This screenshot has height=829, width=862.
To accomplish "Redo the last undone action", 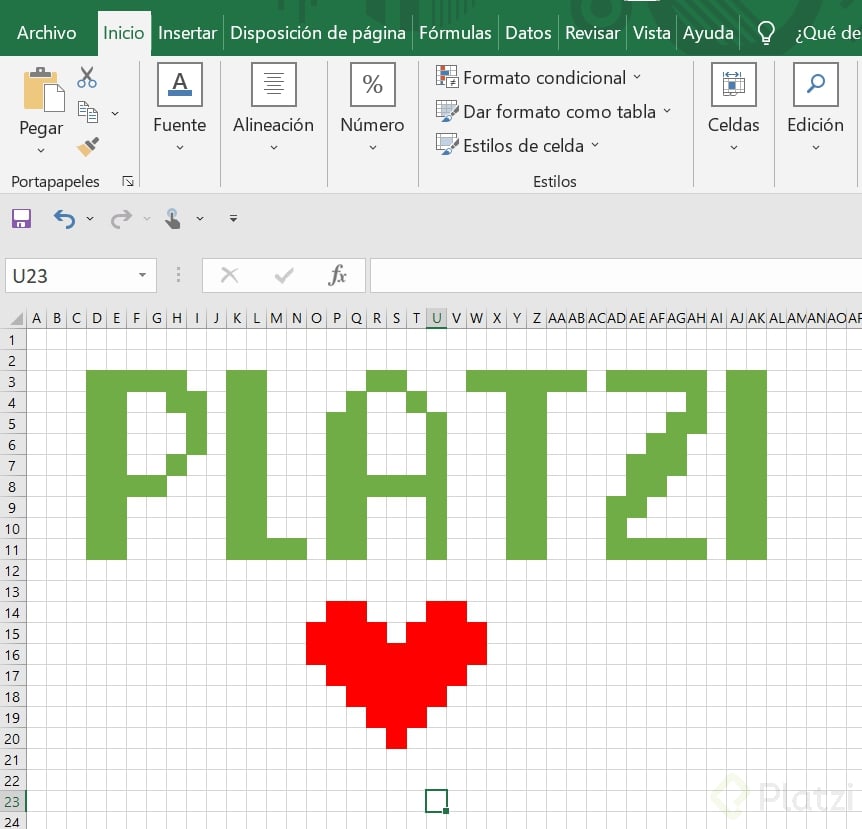I will tap(121, 219).
